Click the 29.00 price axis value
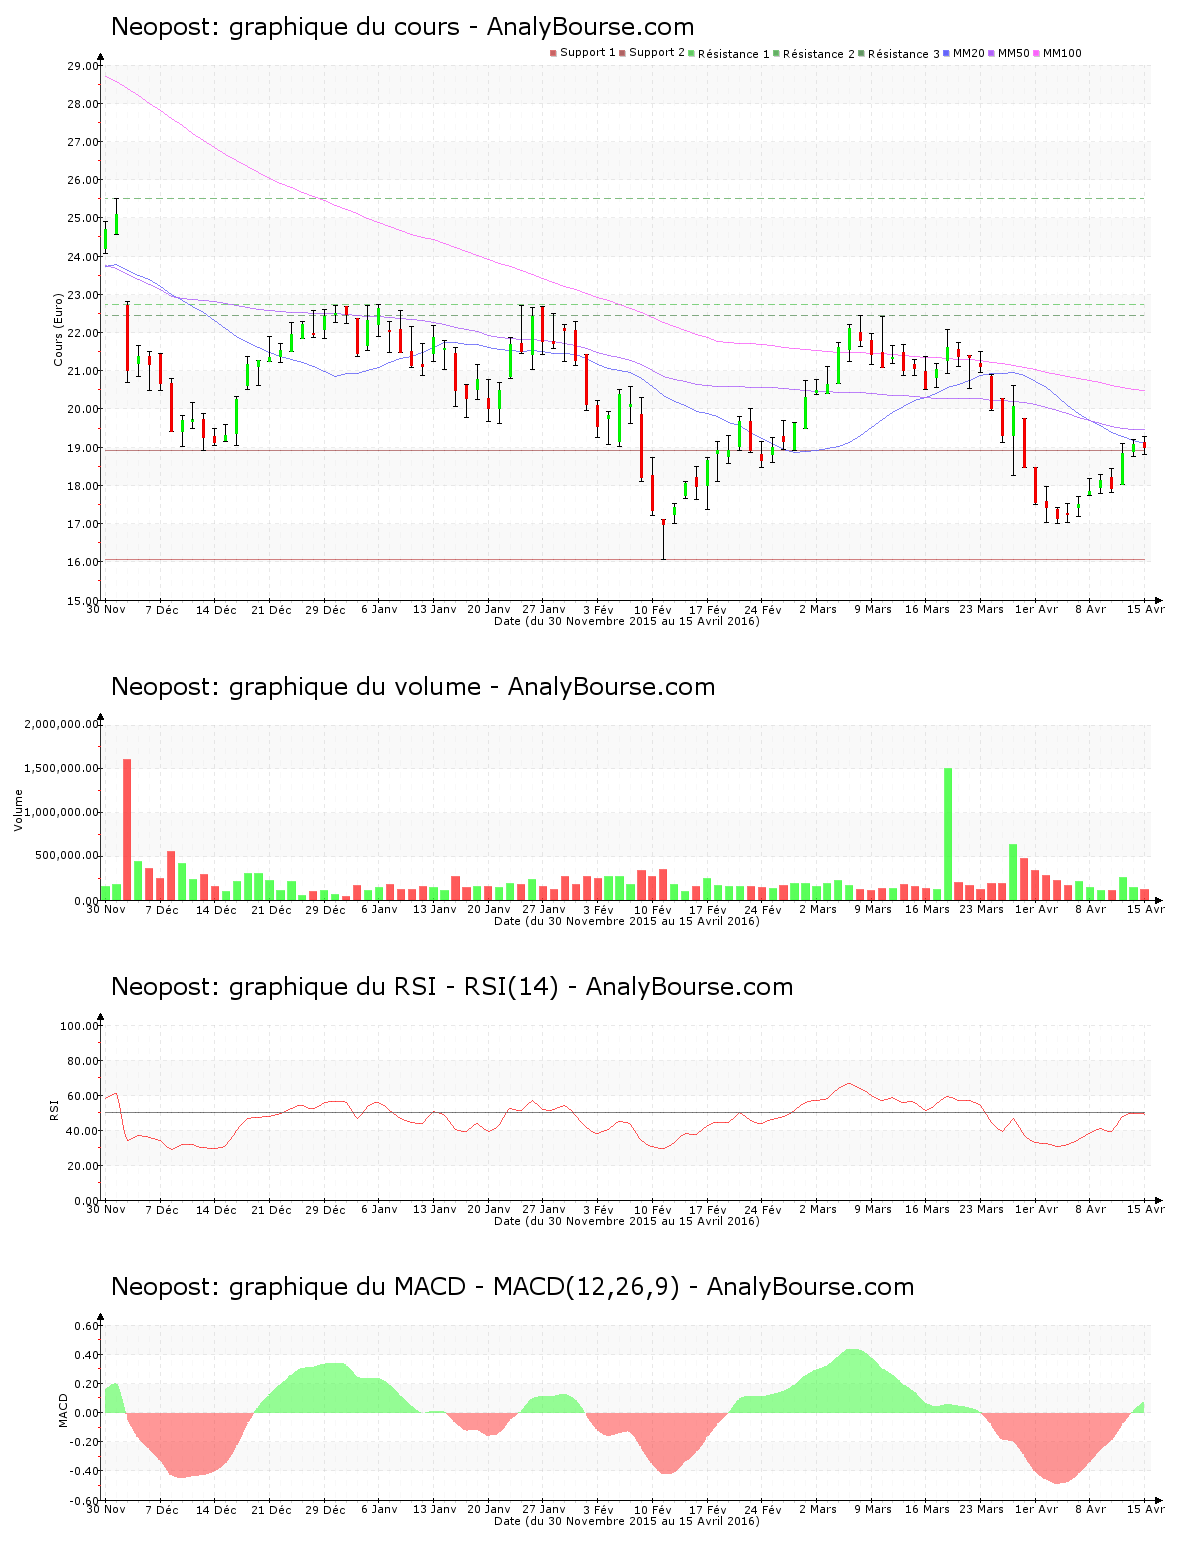 click(x=82, y=66)
